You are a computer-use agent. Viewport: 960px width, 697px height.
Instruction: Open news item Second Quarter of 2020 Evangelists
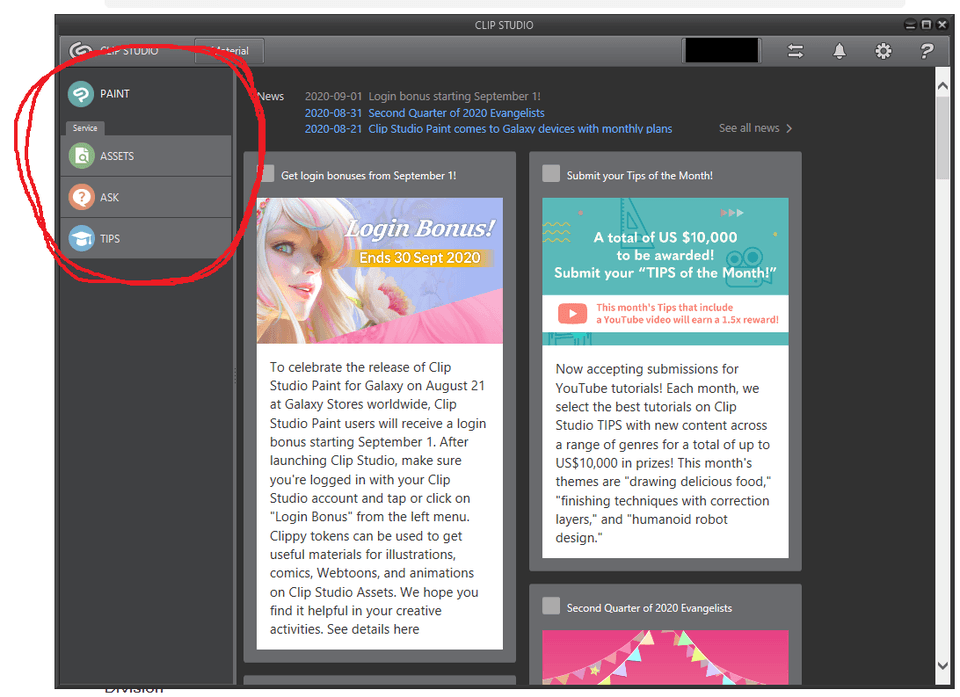(x=456, y=113)
